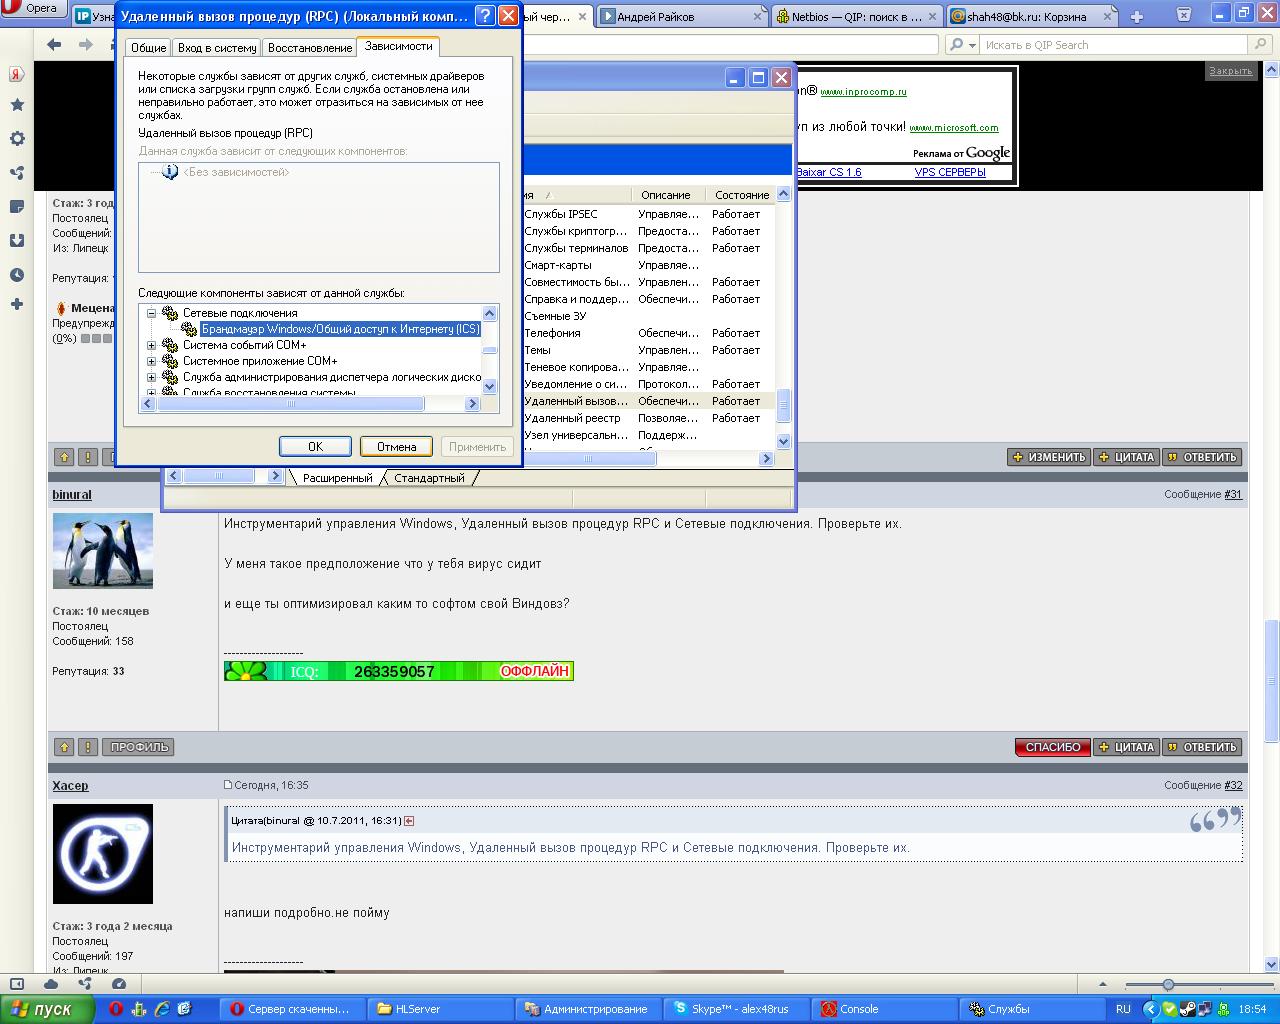1280x1024 pixels.
Task: Click the magnifier search button in QIP Search field
Action: click(x=1262, y=45)
